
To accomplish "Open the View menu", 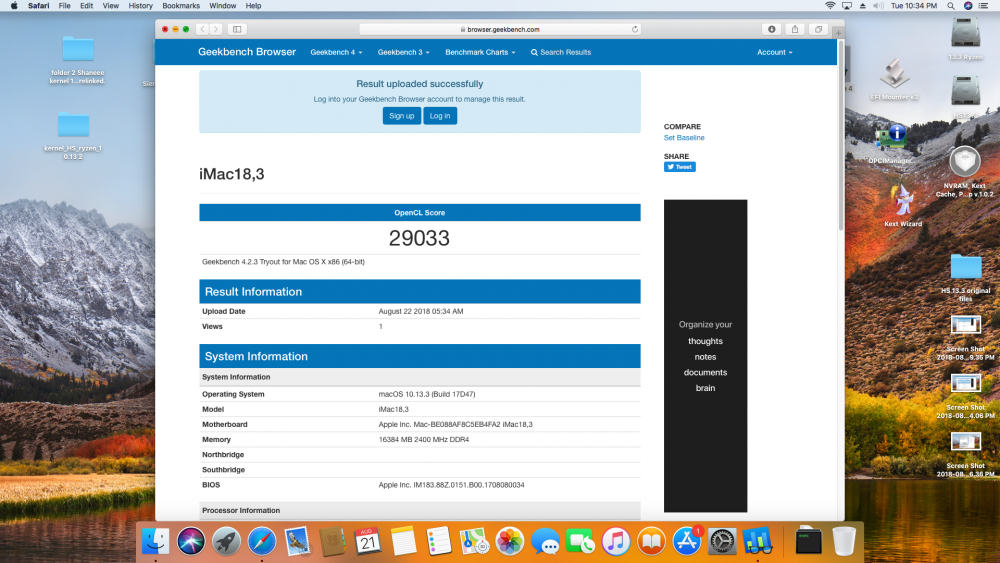I will tap(111, 6).
